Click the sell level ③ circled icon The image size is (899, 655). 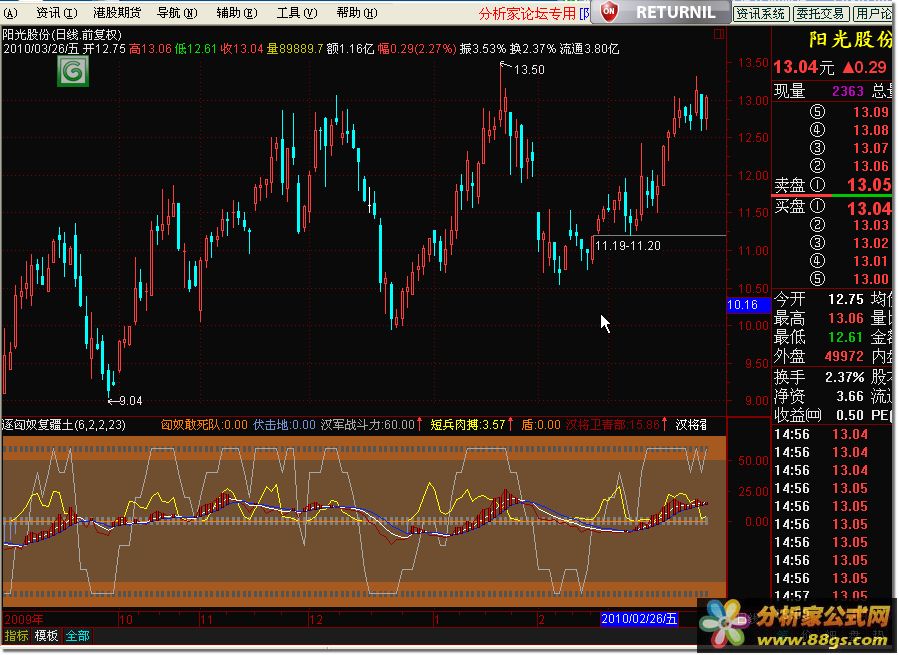[x=817, y=148]
